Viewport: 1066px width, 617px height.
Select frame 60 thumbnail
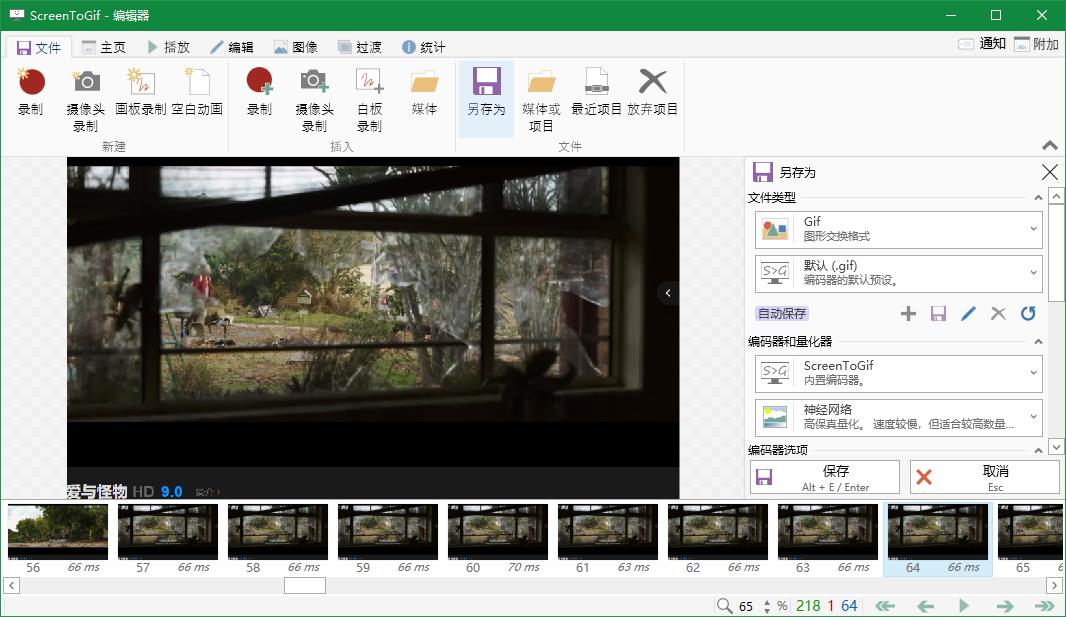(498, 540)
